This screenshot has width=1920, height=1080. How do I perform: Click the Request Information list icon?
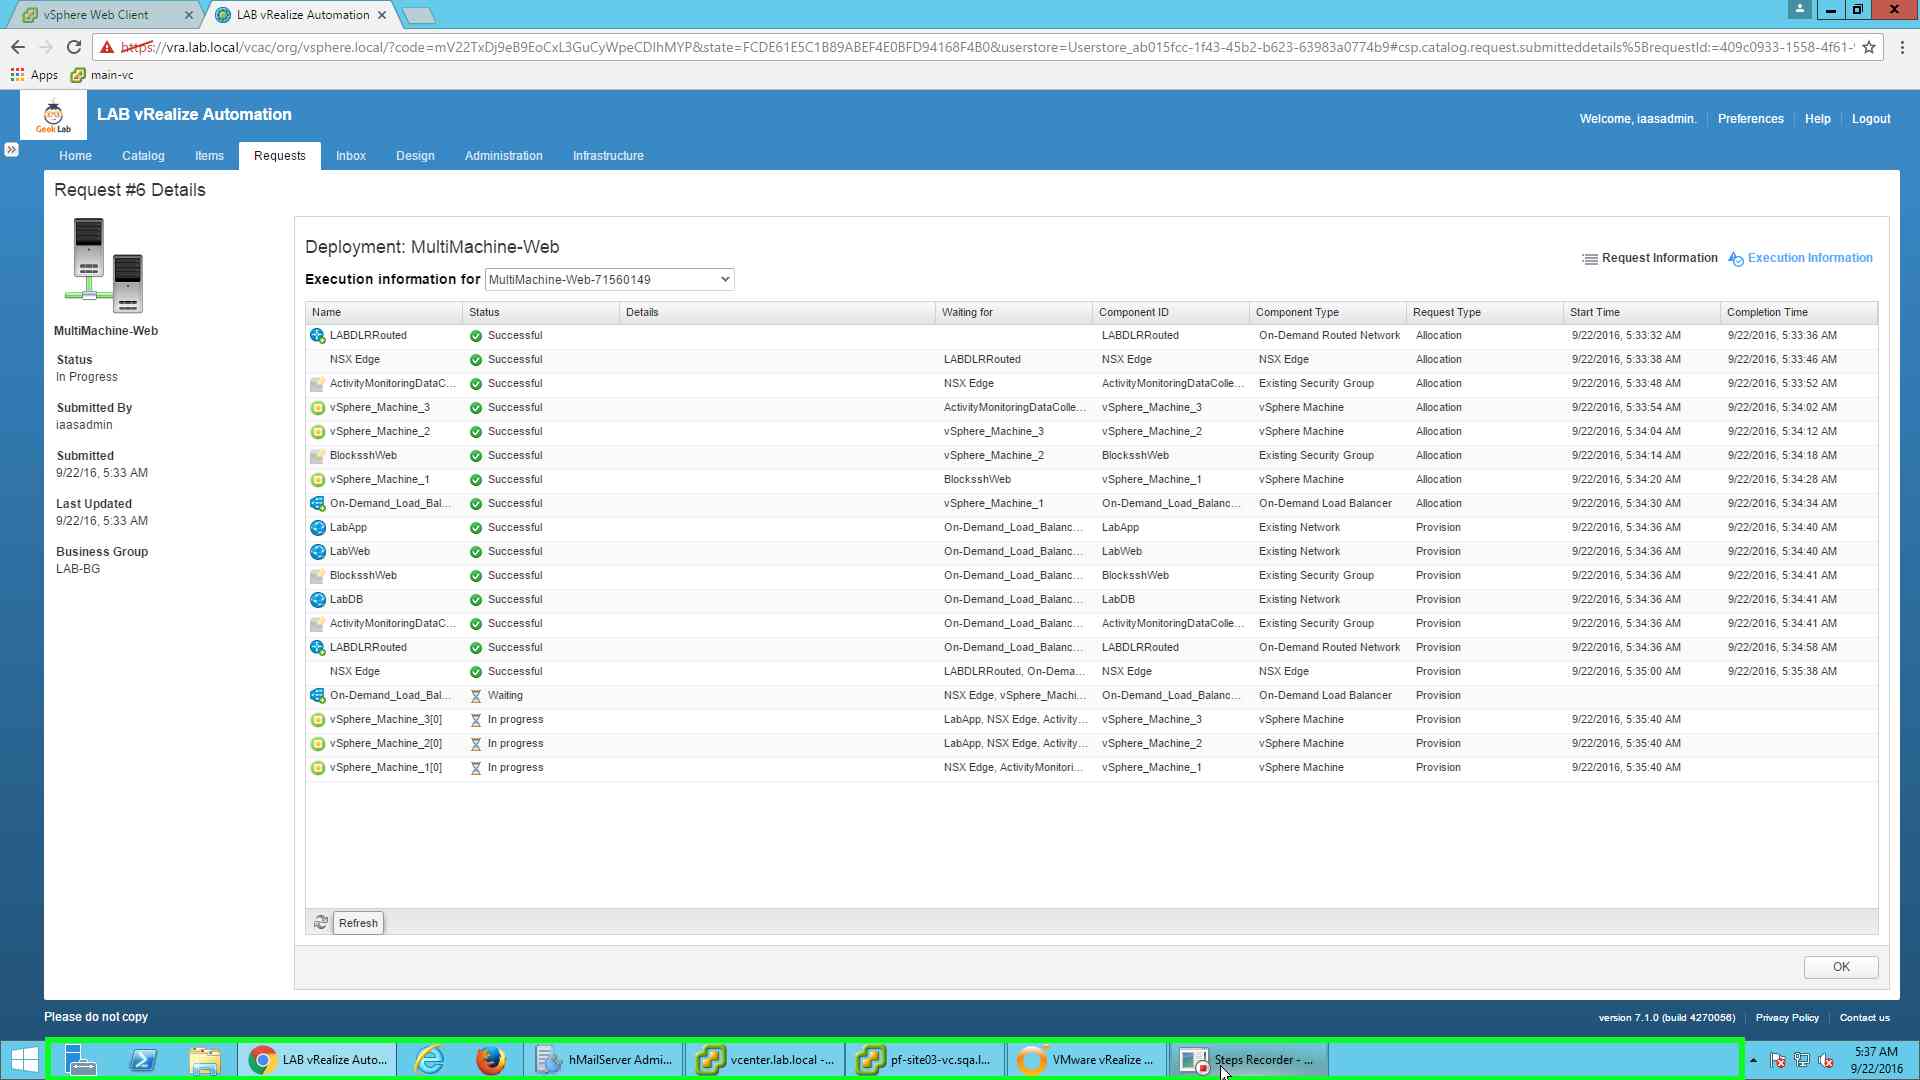1590,258
